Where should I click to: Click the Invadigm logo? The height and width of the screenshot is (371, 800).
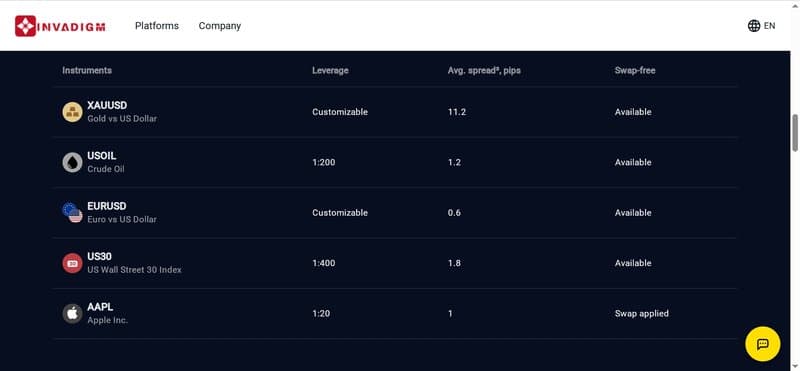(60, 26)
